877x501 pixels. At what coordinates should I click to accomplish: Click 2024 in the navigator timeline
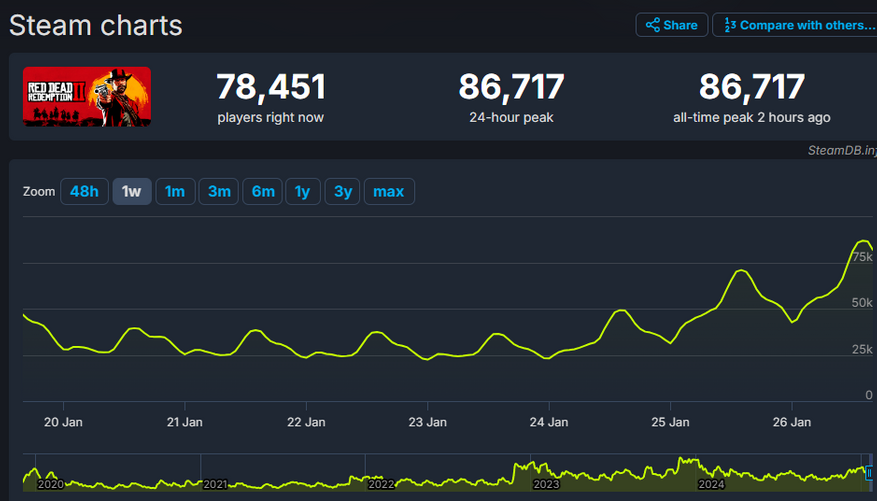(x=711, y=484)
